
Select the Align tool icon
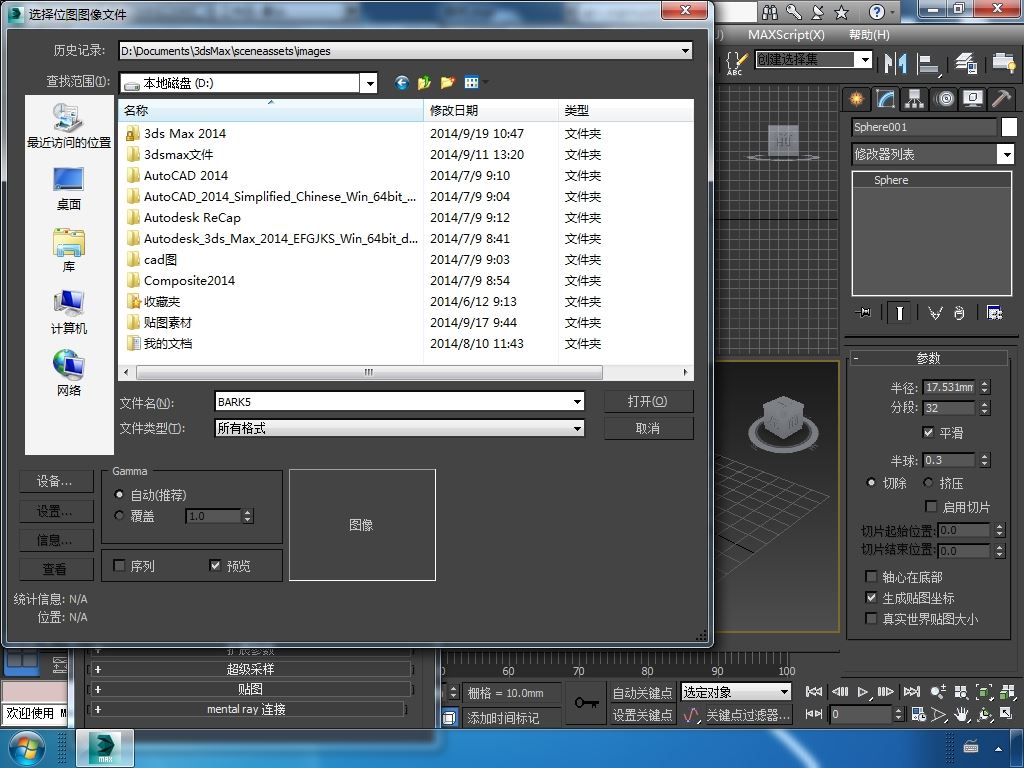(927, 63)
